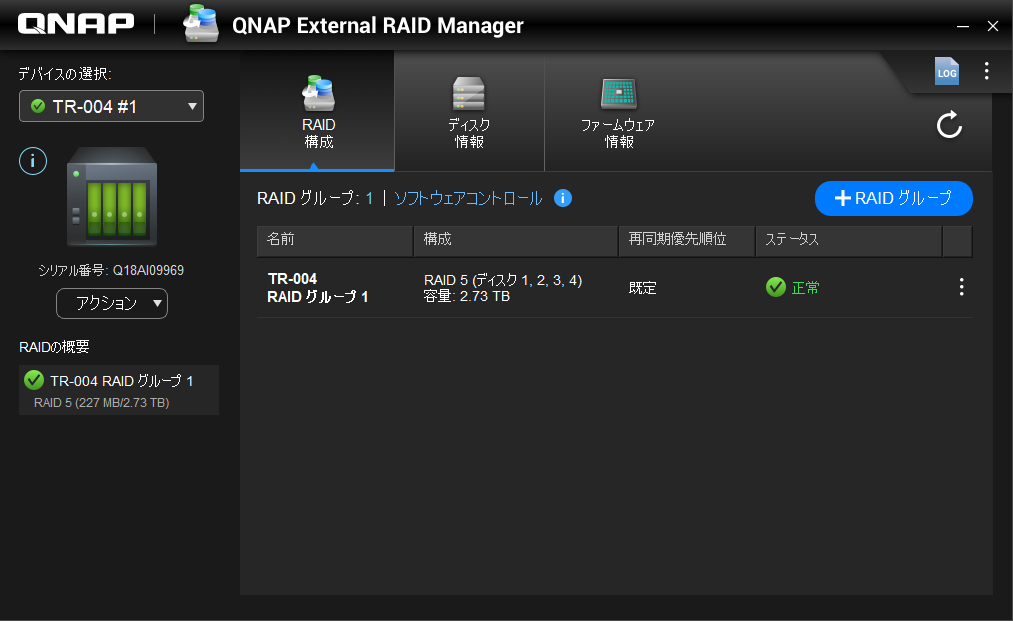Image resolution: width=1013 pixels, height=622 pixels.
Task: Open the LOG file icon
Action: point(946,71)
